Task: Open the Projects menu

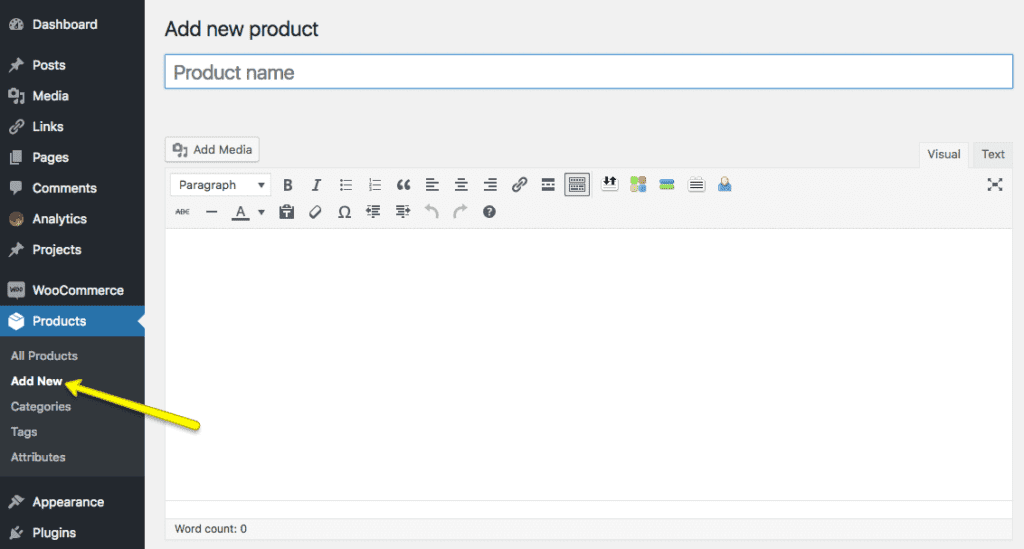Action: [x=72, y=249]
